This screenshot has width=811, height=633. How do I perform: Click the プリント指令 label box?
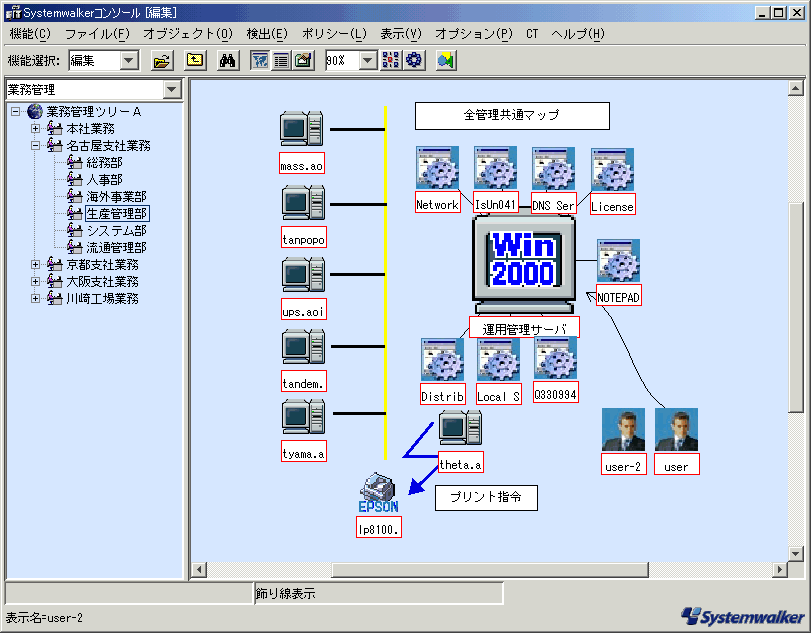point(486,497)
